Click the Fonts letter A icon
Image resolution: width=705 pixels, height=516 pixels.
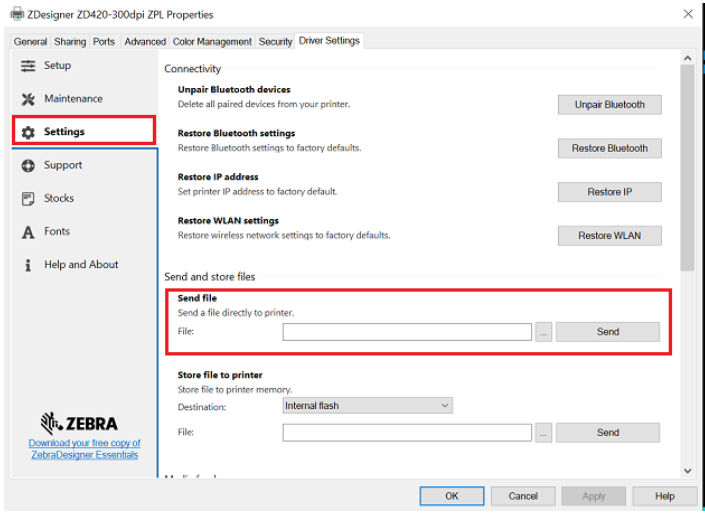coord(28,232)
